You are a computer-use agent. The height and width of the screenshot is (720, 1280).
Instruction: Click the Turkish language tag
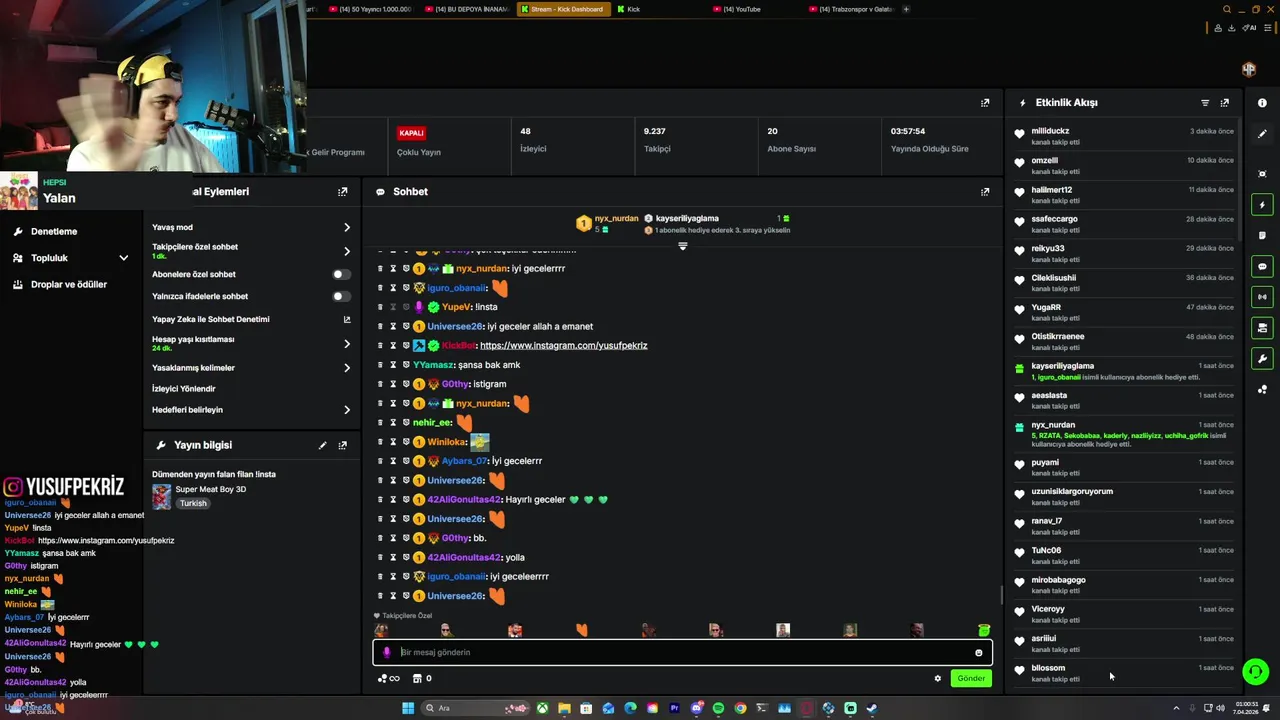193,504
